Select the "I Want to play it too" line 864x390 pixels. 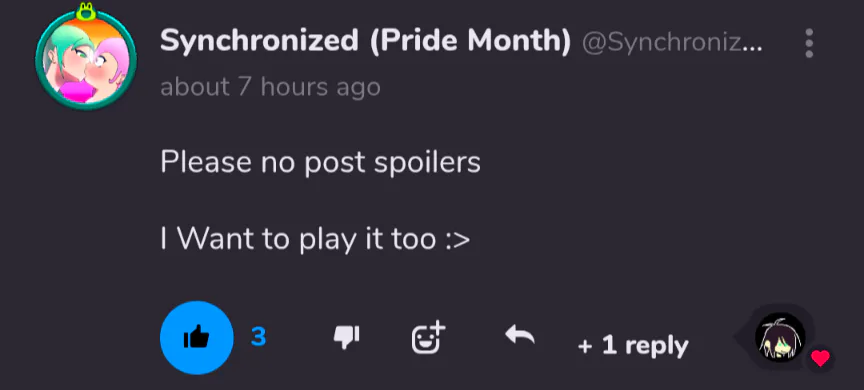[x=315, y=239]
